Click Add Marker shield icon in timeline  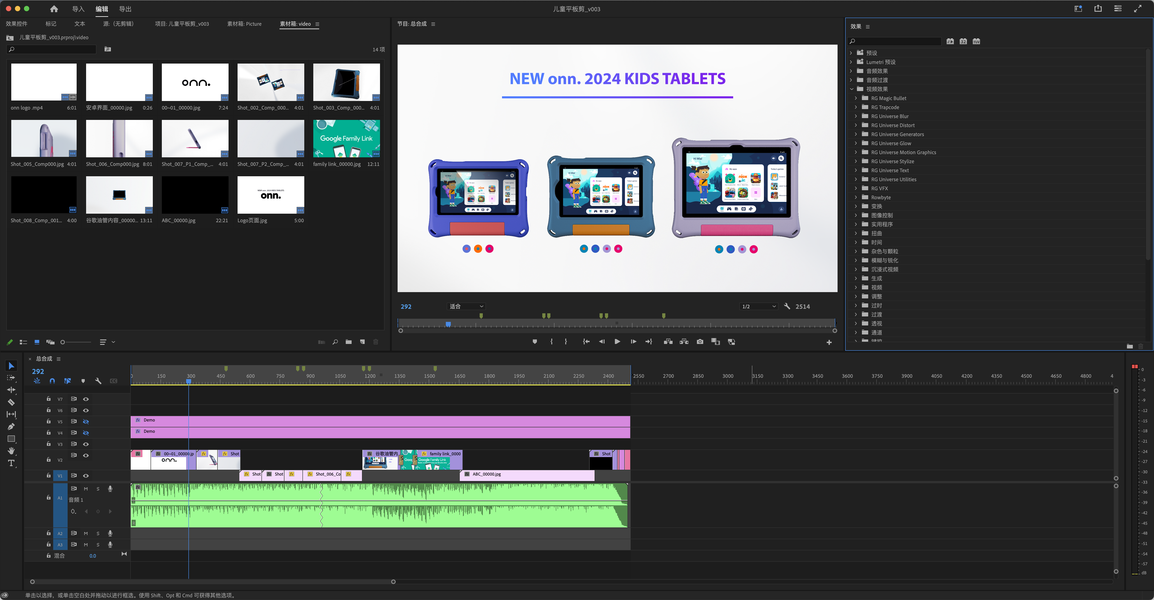[82, 381]
